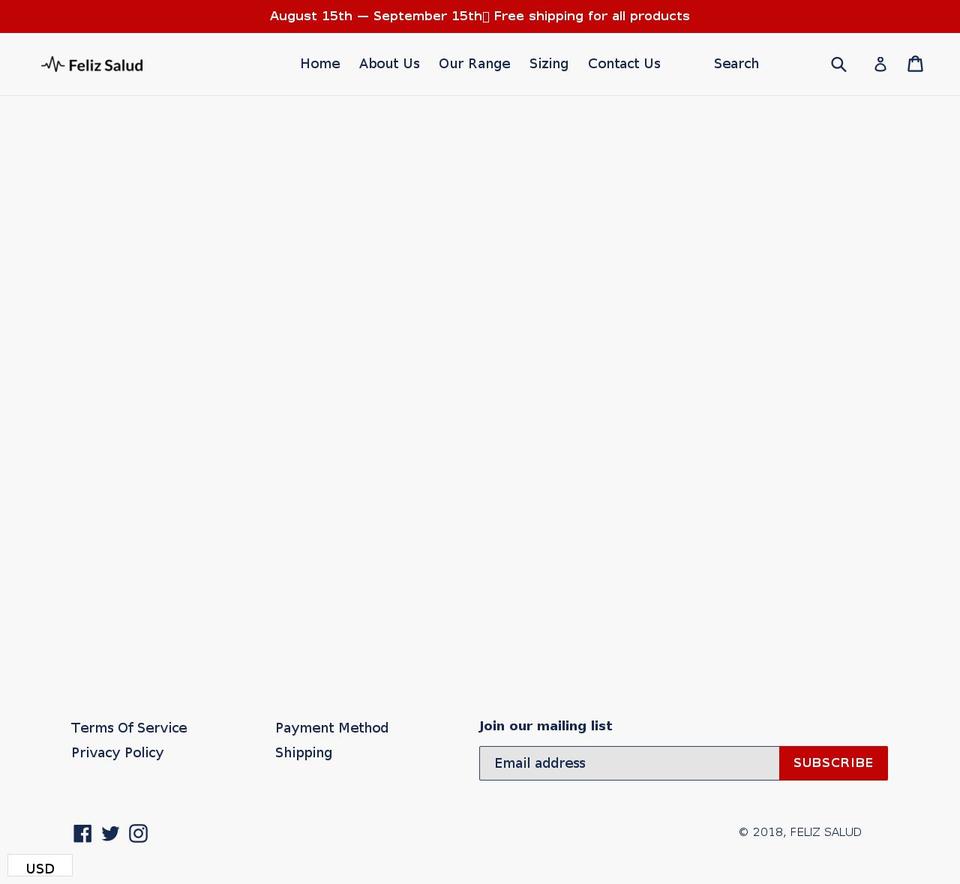Open the Sizing page
This screenshot has width=960, height=884.
tap(549, 64)
